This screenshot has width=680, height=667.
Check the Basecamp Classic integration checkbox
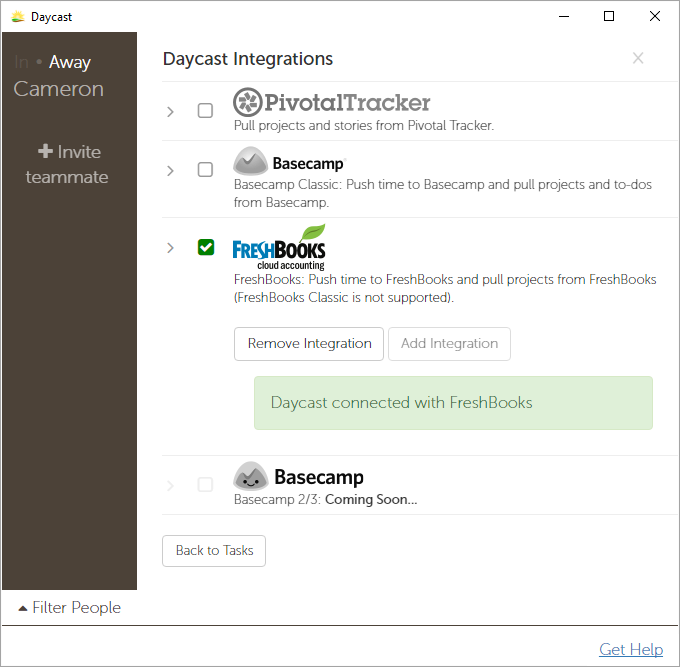coord(205,169)
